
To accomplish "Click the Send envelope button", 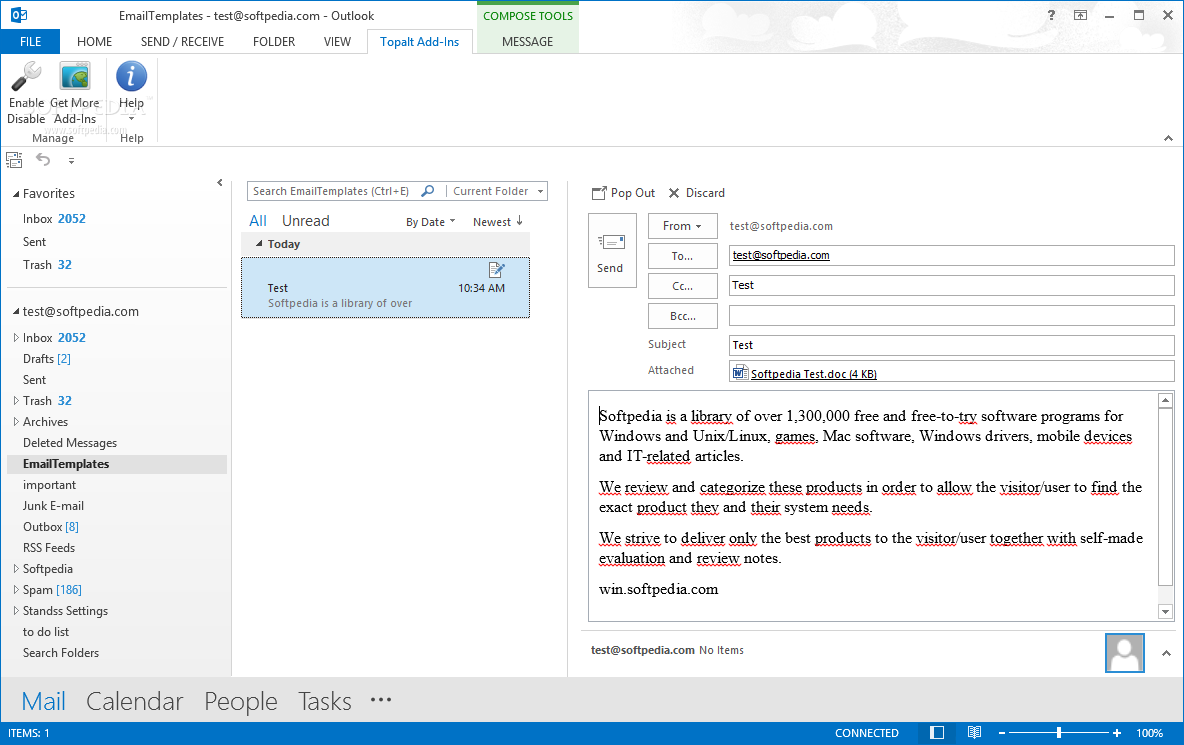I will pyautogui.click(x=612, y=251).
